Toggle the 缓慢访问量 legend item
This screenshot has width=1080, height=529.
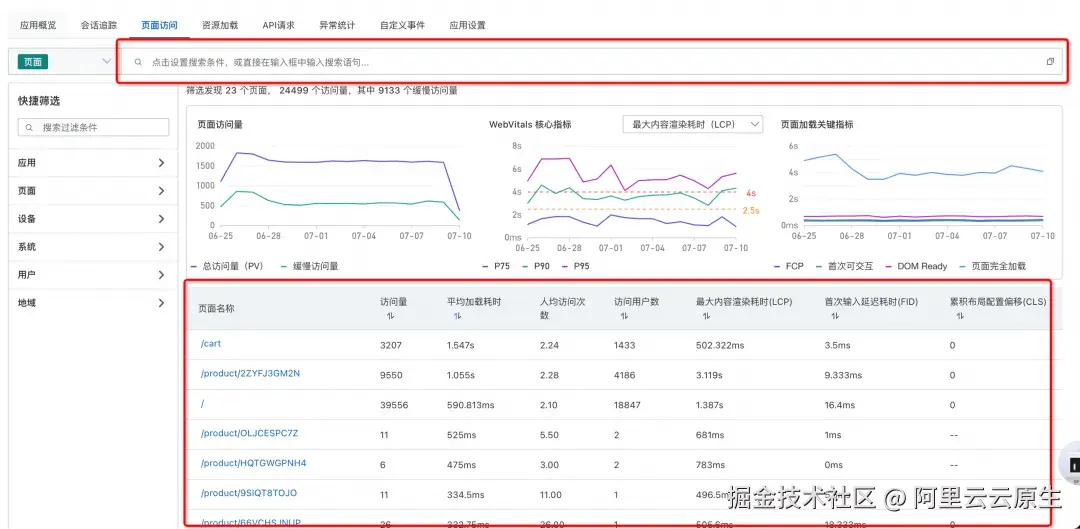point(309,266)
